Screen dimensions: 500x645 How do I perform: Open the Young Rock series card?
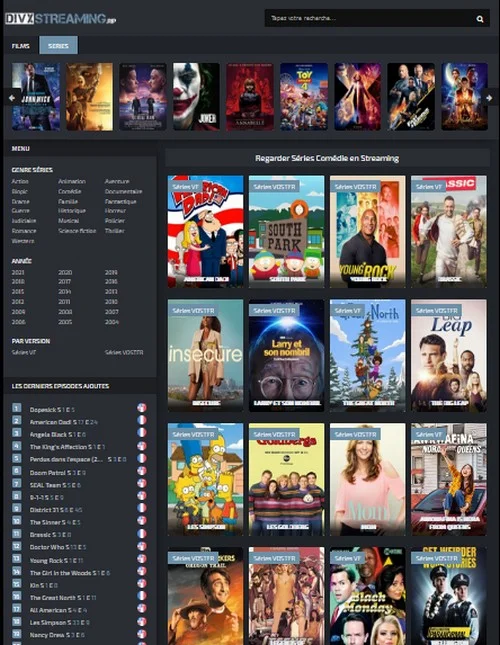pos(368,232)
